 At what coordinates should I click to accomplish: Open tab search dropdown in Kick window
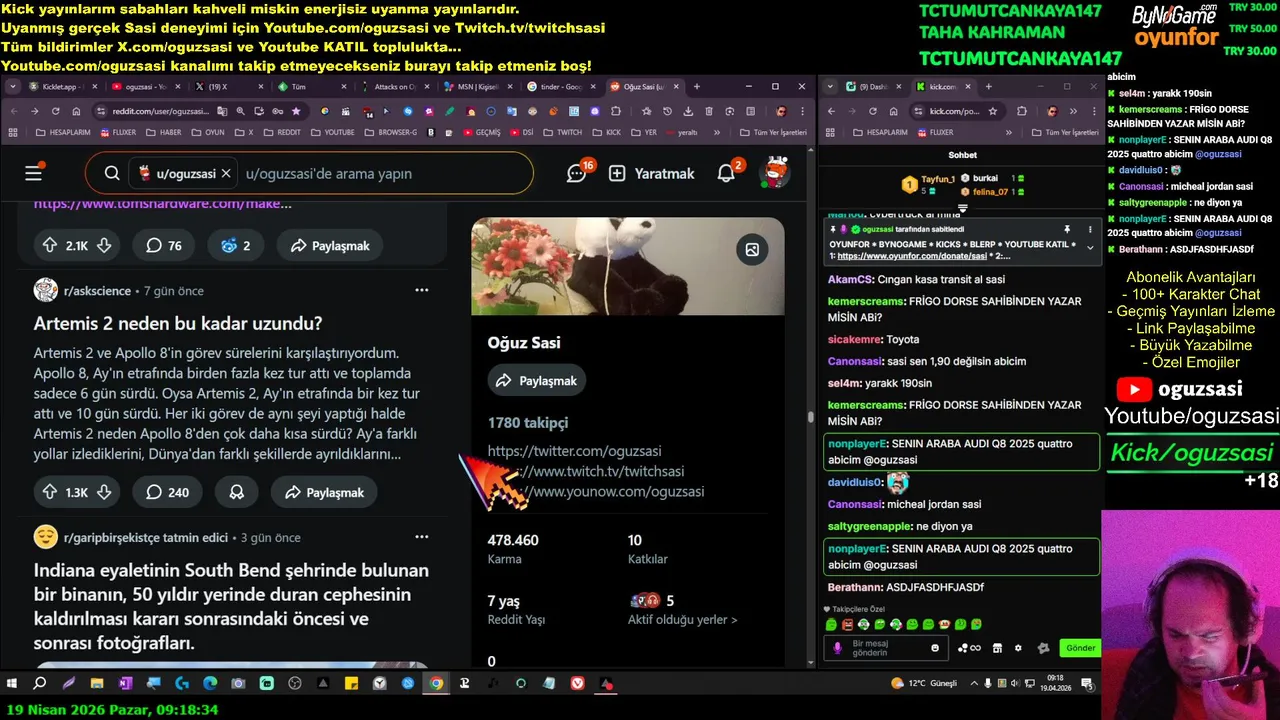click(830, 87)
